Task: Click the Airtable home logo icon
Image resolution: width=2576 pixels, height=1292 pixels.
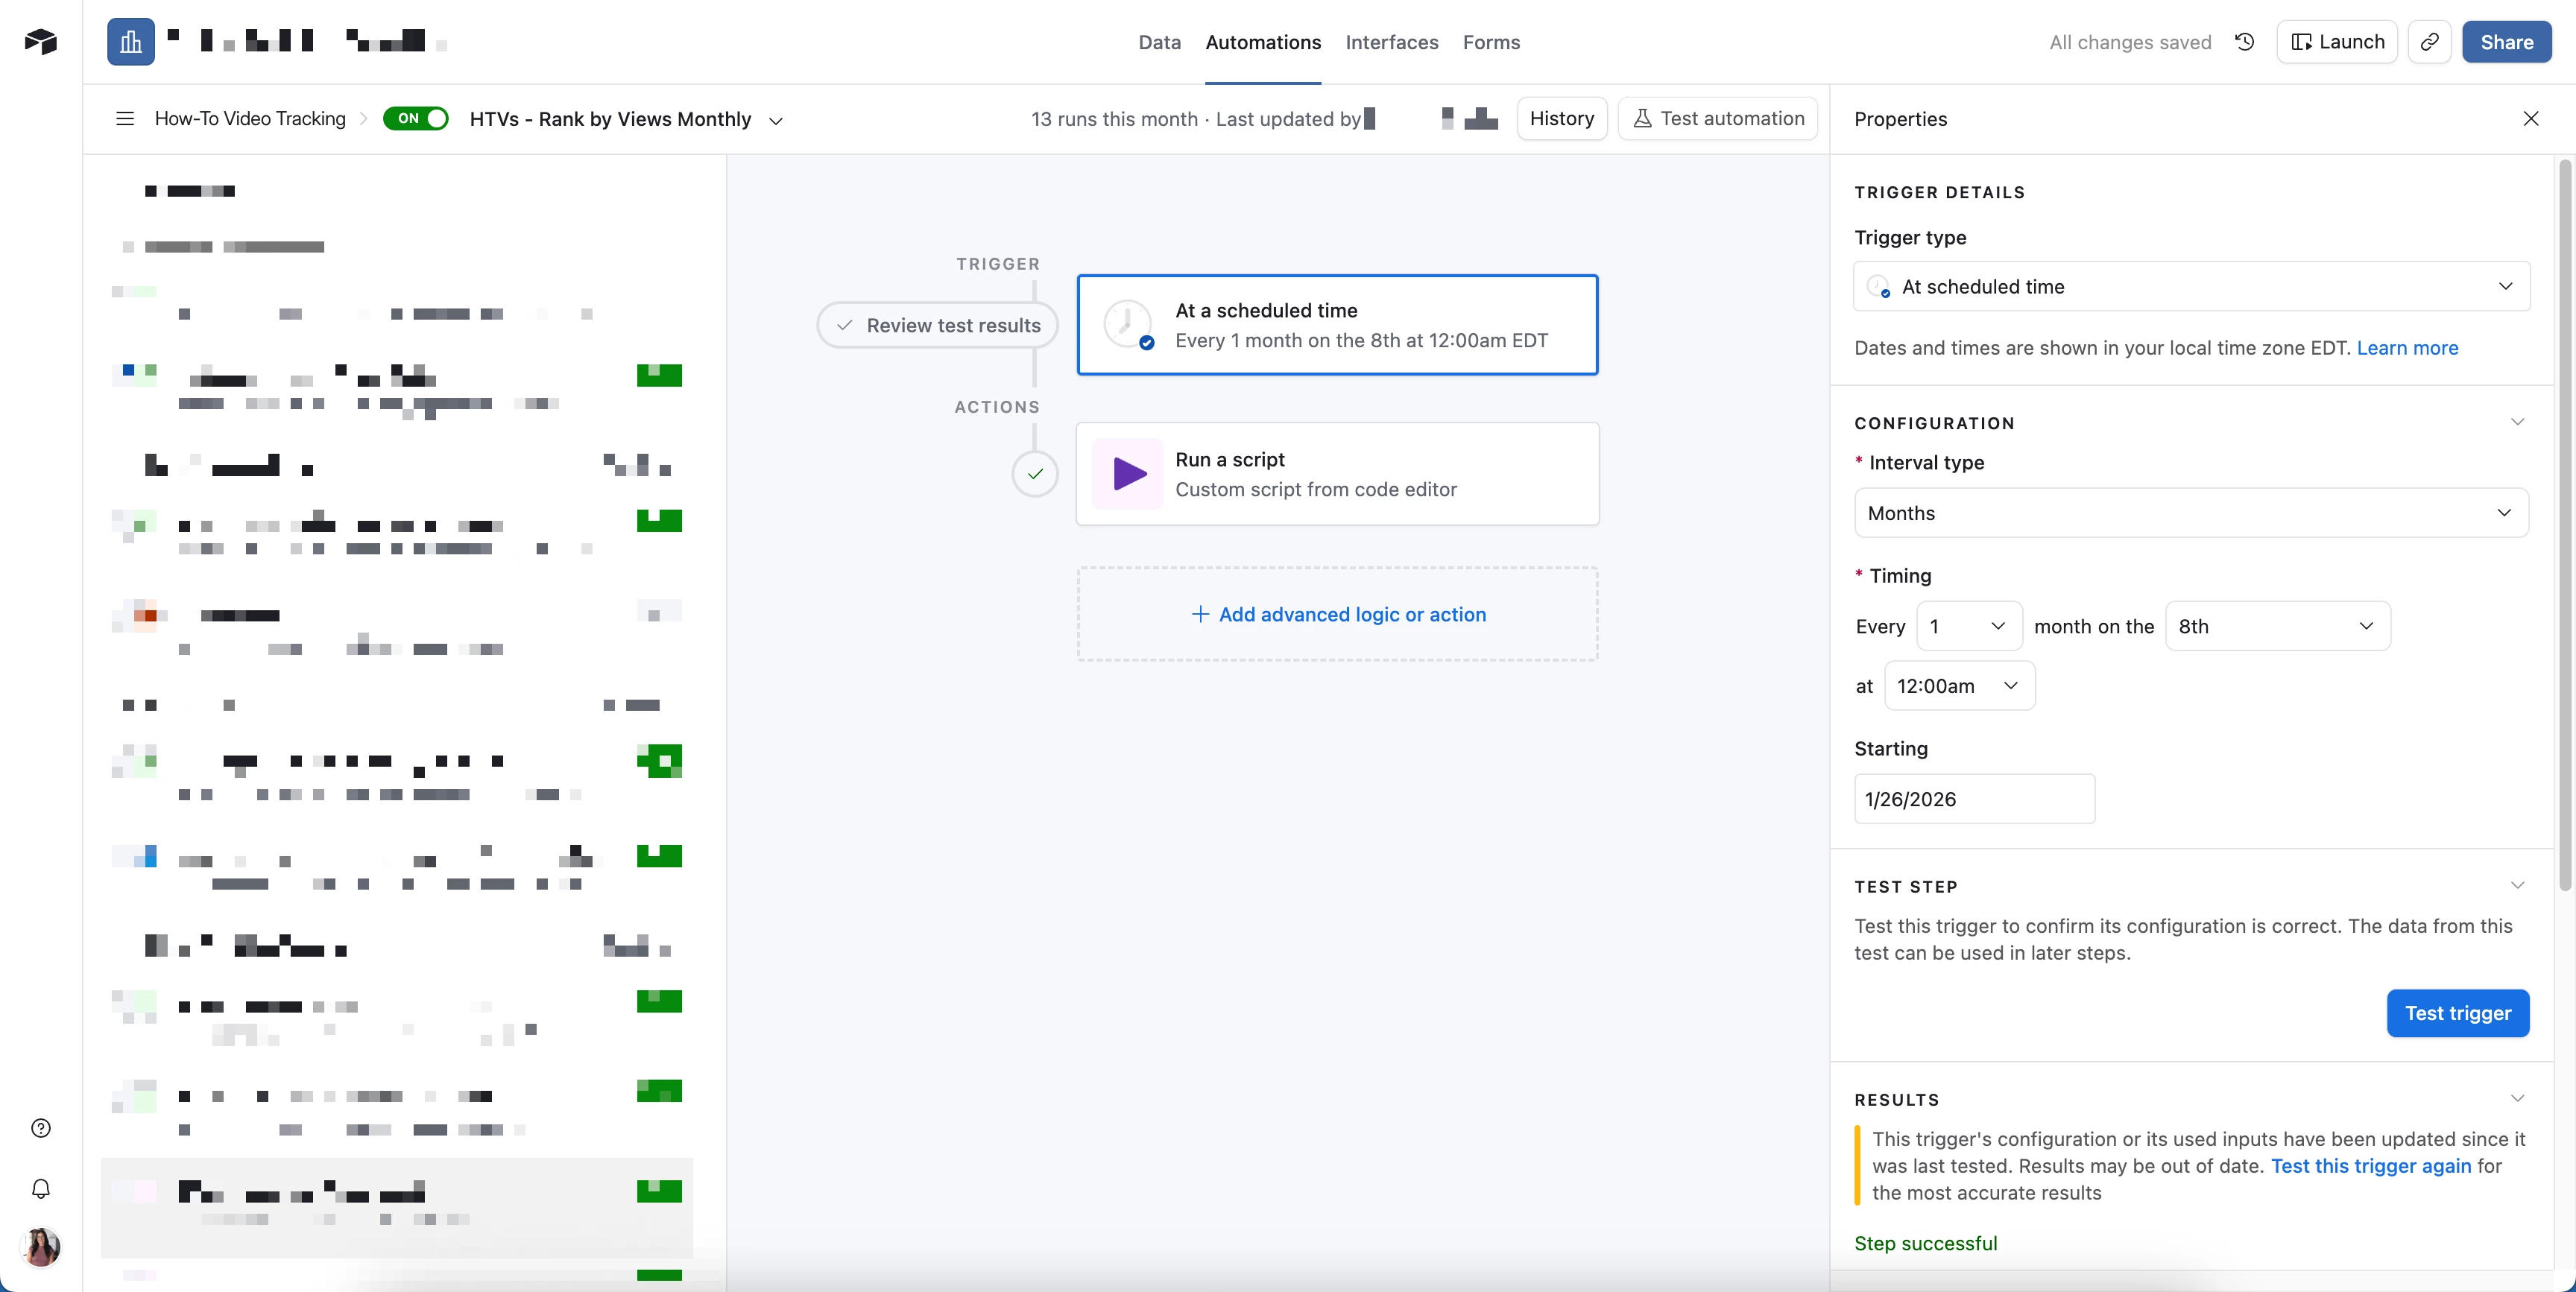Action: [x=41, y=41]
